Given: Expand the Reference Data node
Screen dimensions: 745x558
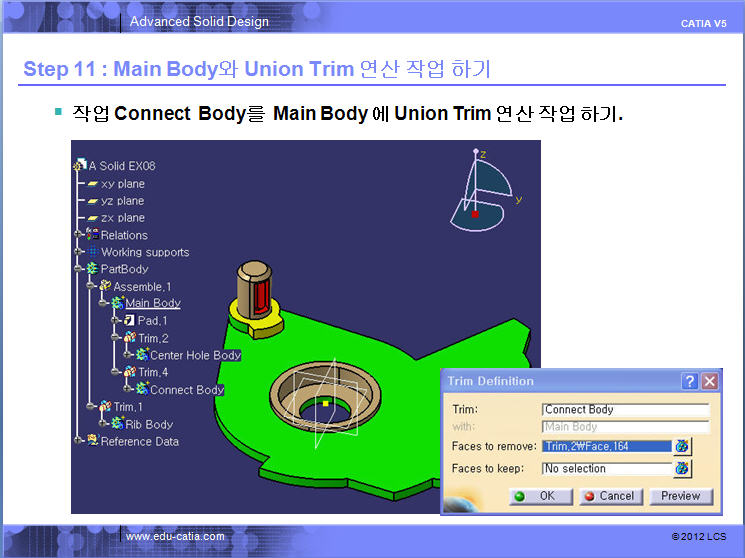Looking at the screenshot, I should (x=79, y=441).
